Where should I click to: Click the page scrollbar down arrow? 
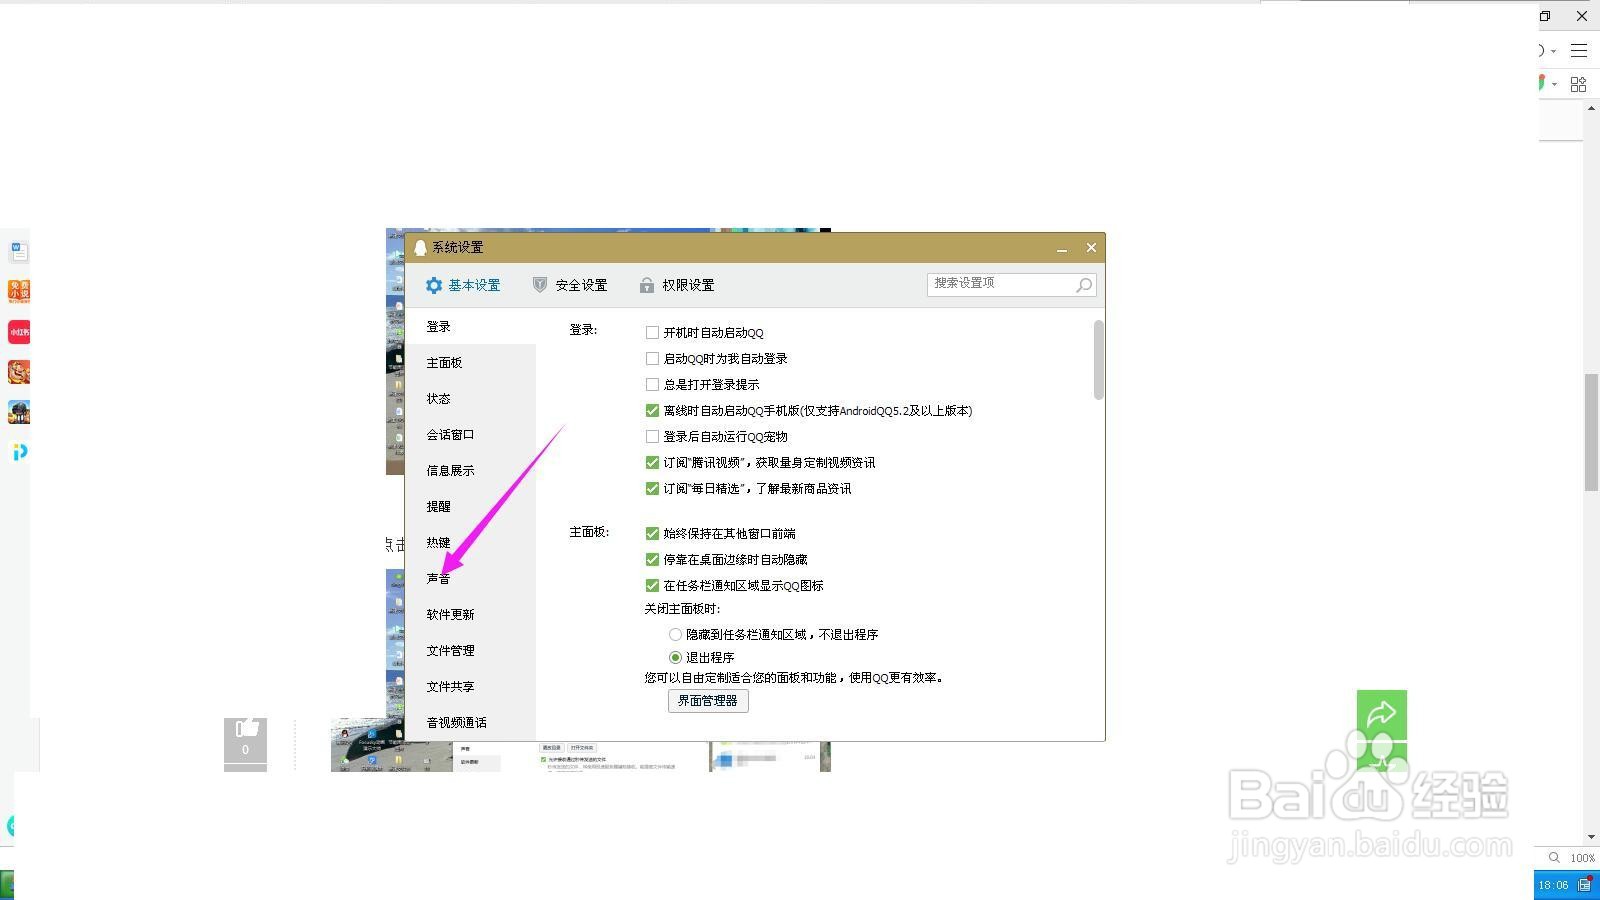click(x=1591, y=837)
